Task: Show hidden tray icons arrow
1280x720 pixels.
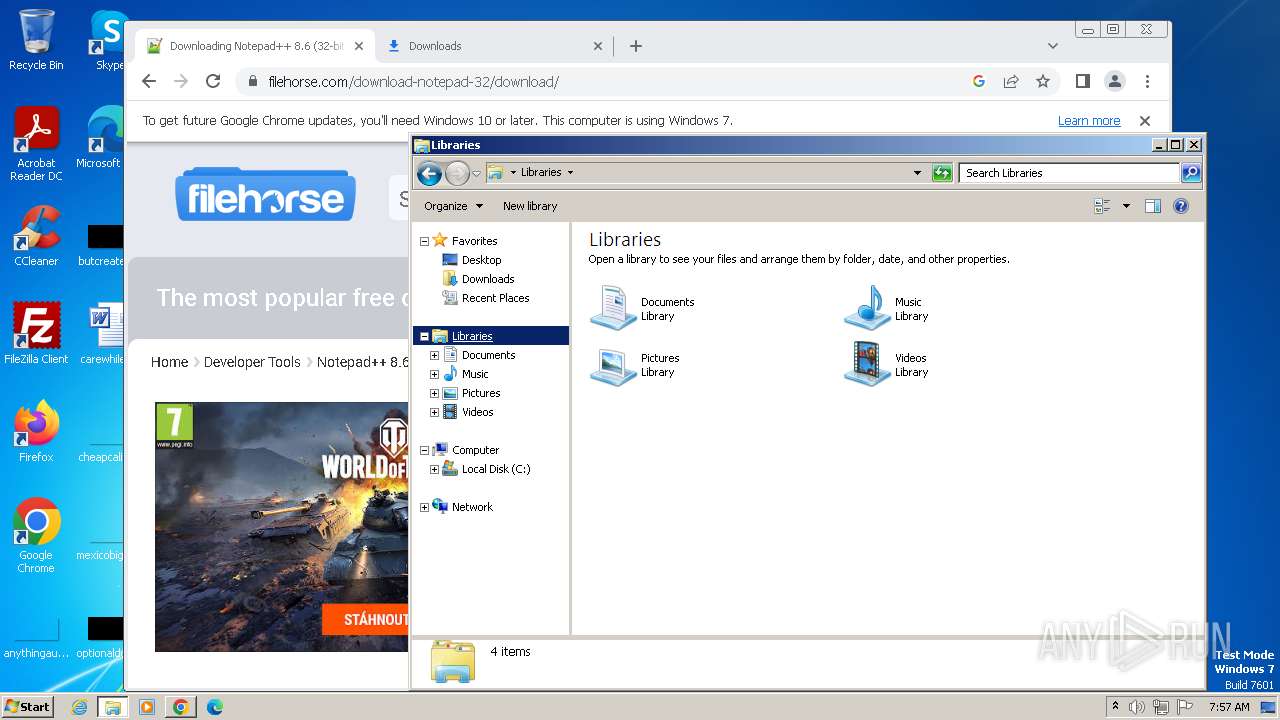Action: pyautogui.click(x=1115, y=707)
